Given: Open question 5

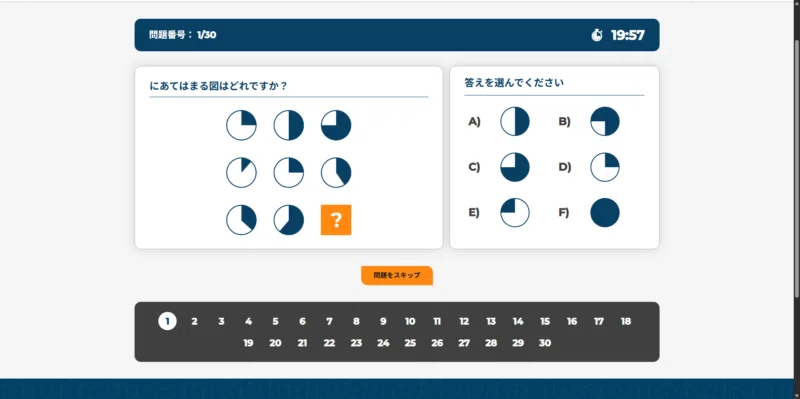Looking at the screenshot, I should pyautogui.click(x=276, y=321).
